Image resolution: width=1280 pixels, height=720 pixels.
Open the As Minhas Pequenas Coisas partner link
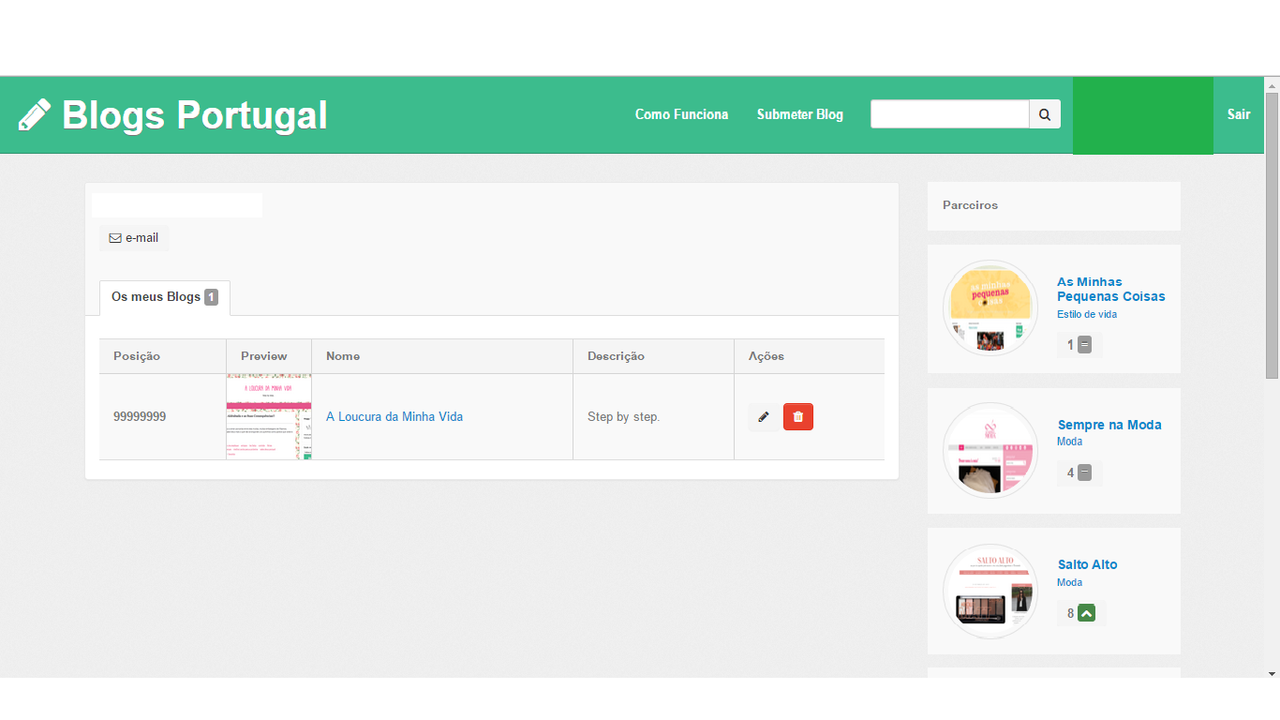[x=1110, y=289]
